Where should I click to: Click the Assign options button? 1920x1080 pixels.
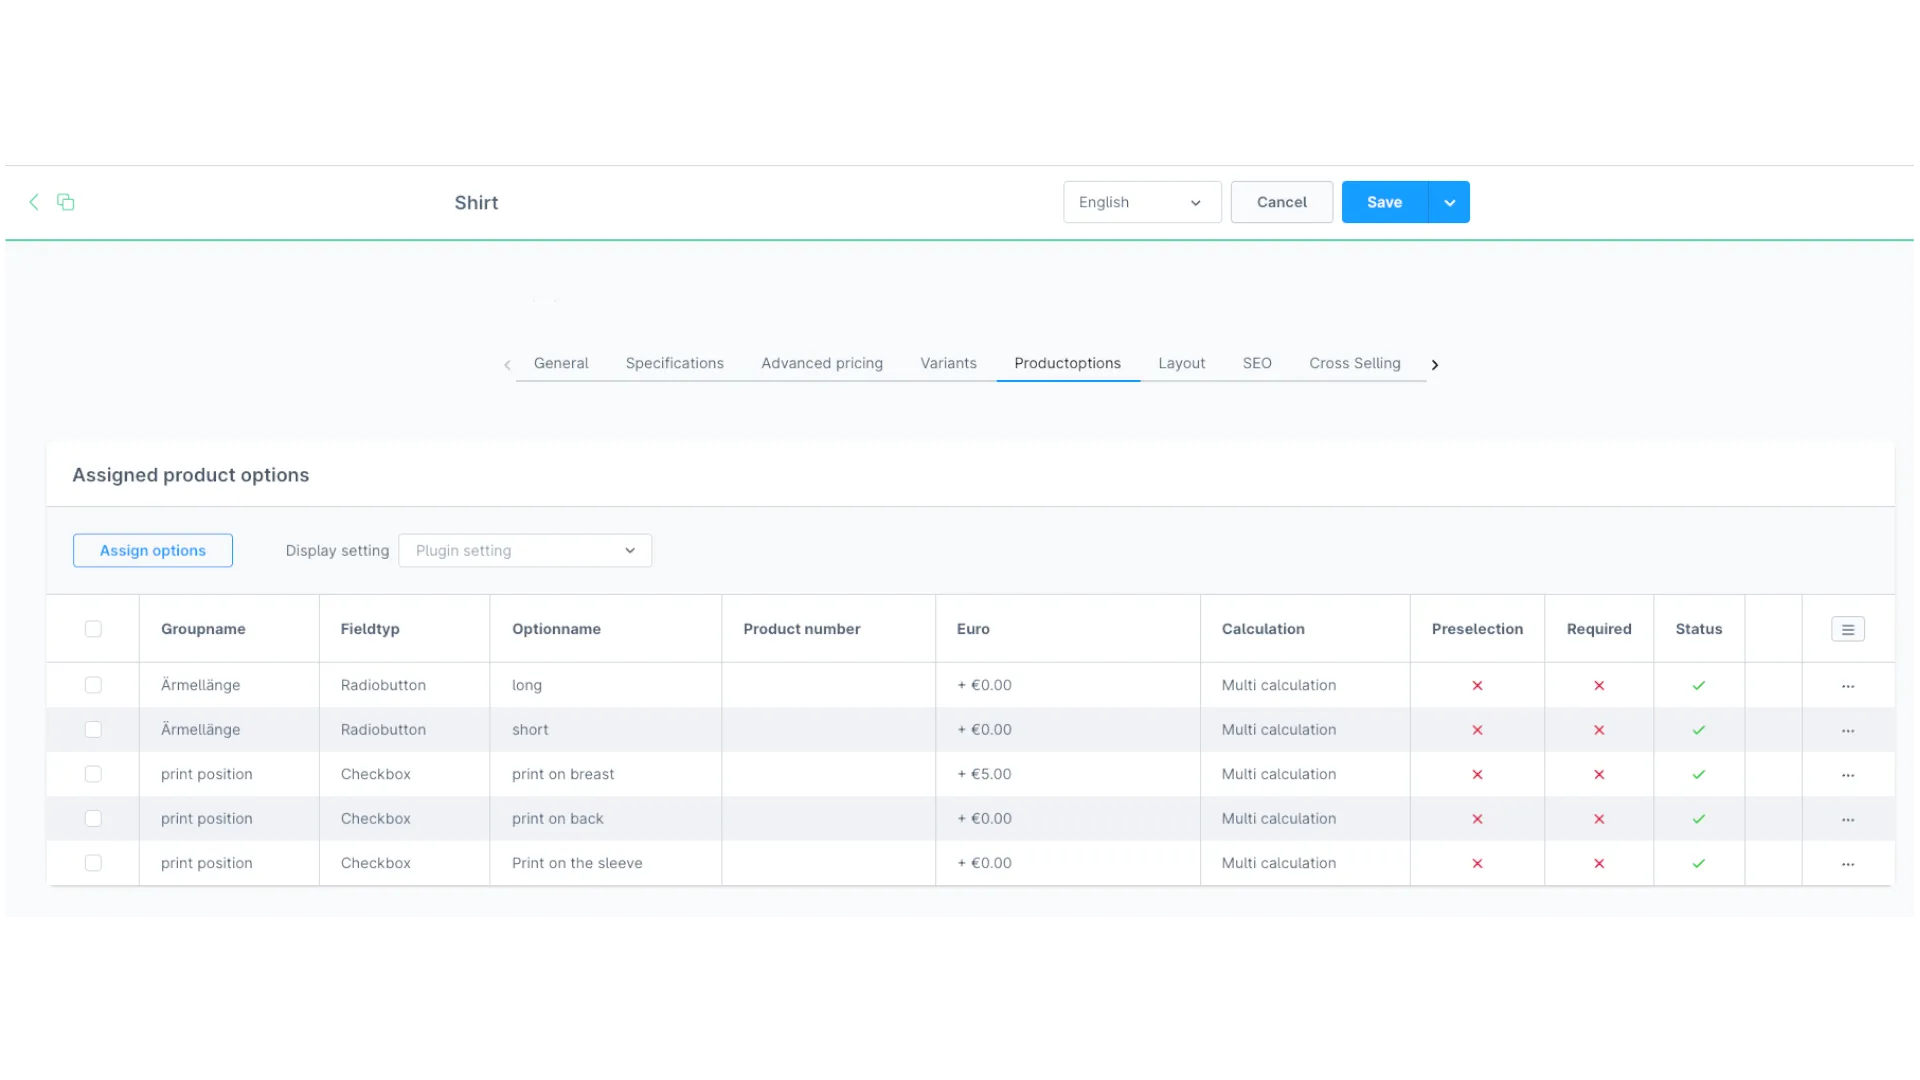pos(152,550)
